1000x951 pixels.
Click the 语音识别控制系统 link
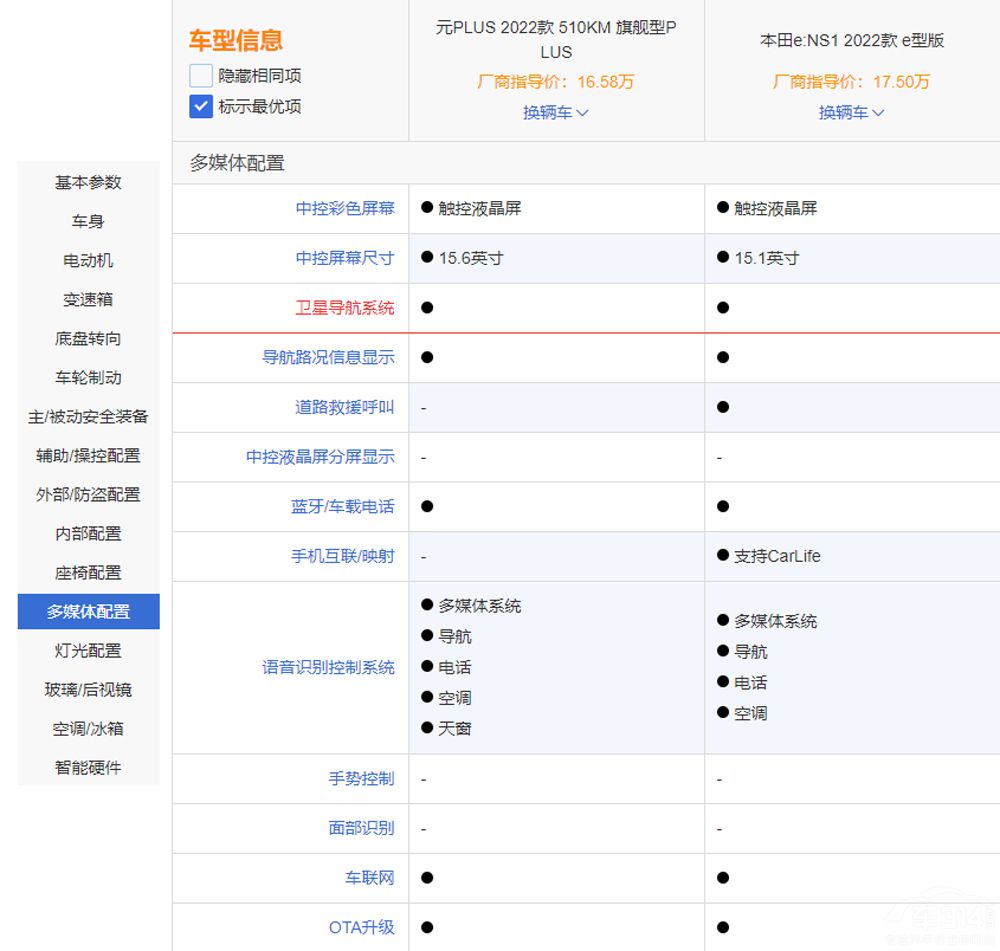click(x=329, y=667)
